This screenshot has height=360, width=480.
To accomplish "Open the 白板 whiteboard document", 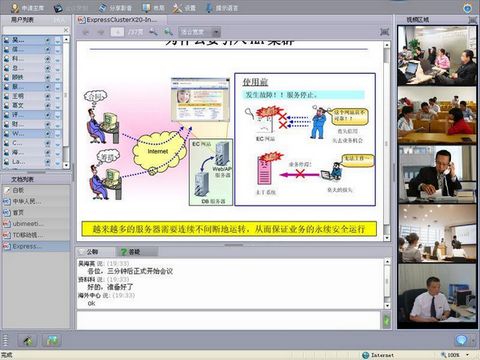I will coord(36,190).
